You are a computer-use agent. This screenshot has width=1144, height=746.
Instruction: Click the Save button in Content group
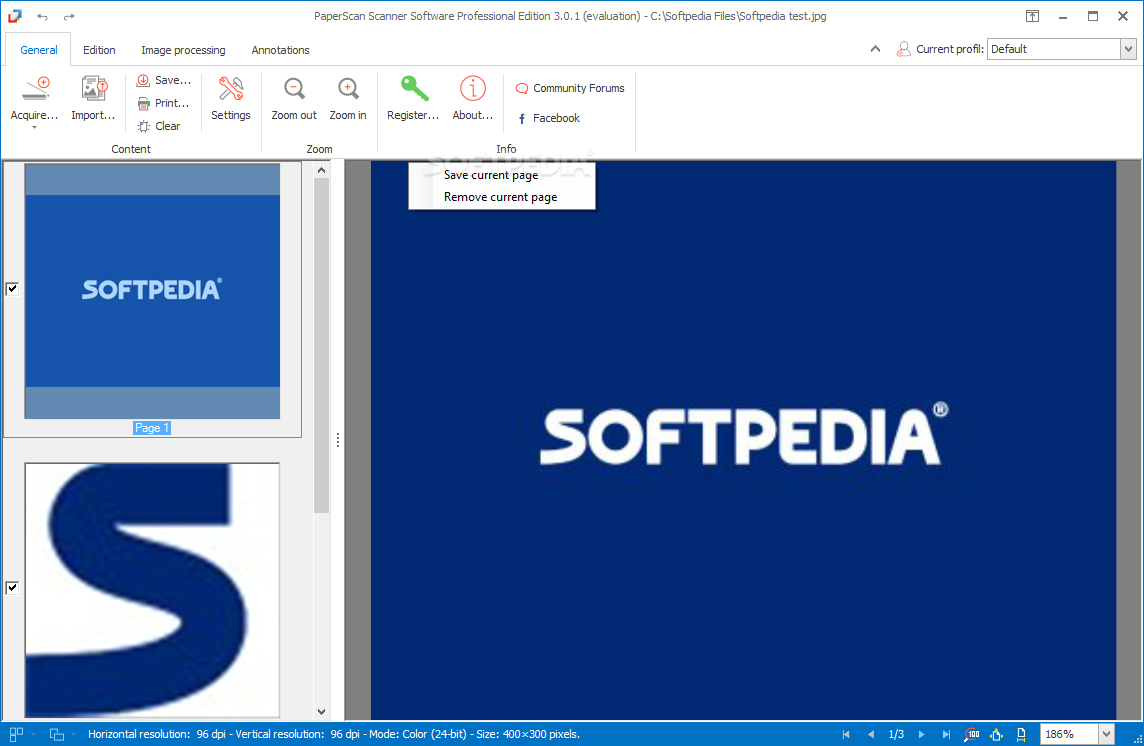tap(163, 80)
